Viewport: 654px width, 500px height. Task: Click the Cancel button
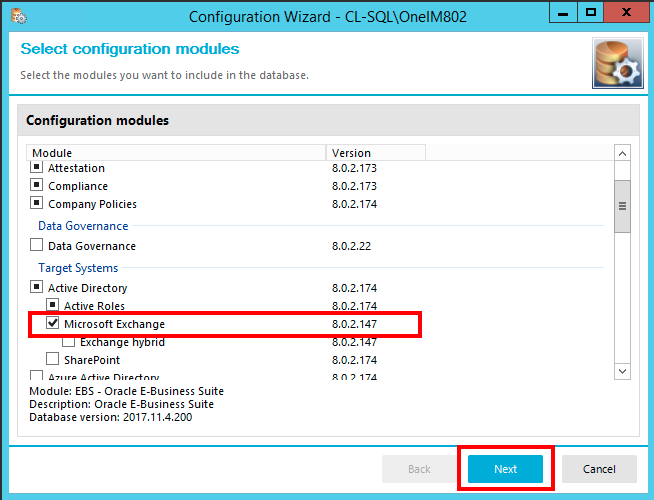coord(599,469)
